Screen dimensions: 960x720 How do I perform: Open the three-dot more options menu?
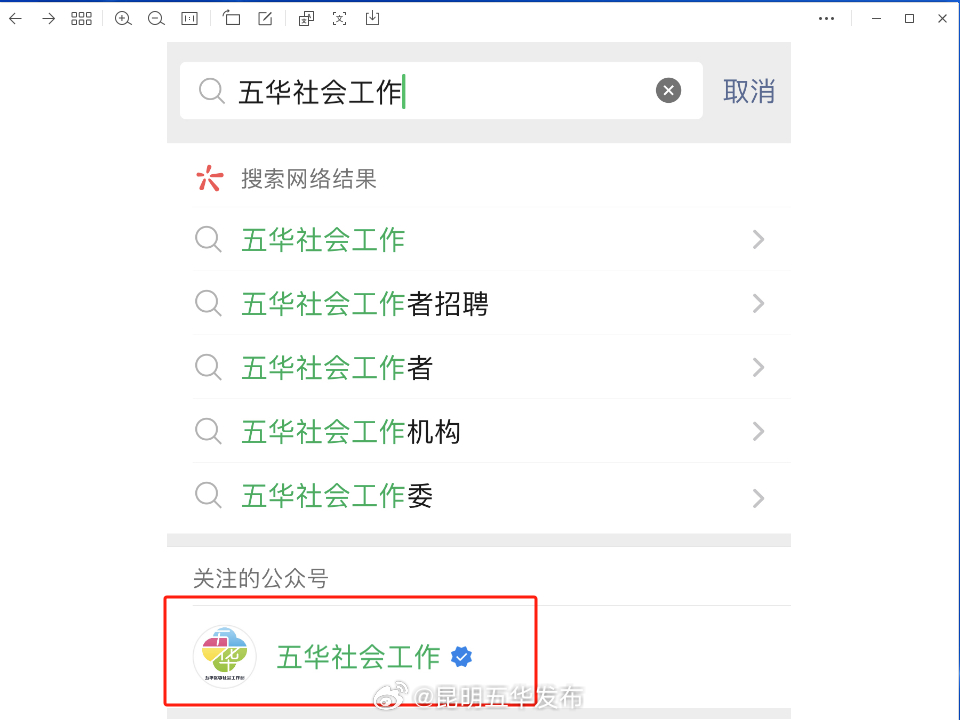coord(826,18)
